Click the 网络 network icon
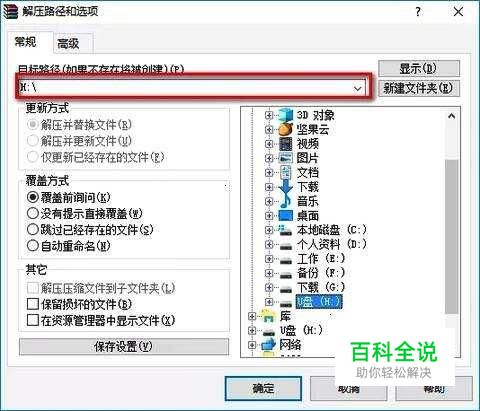Viewport: 480px width, 411px height. pos(269,344)
